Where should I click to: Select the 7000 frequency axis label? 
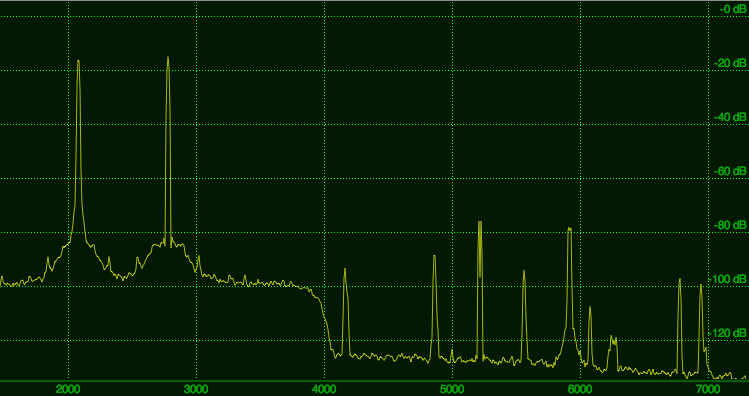pyautogui.click(x=708, y=389)
